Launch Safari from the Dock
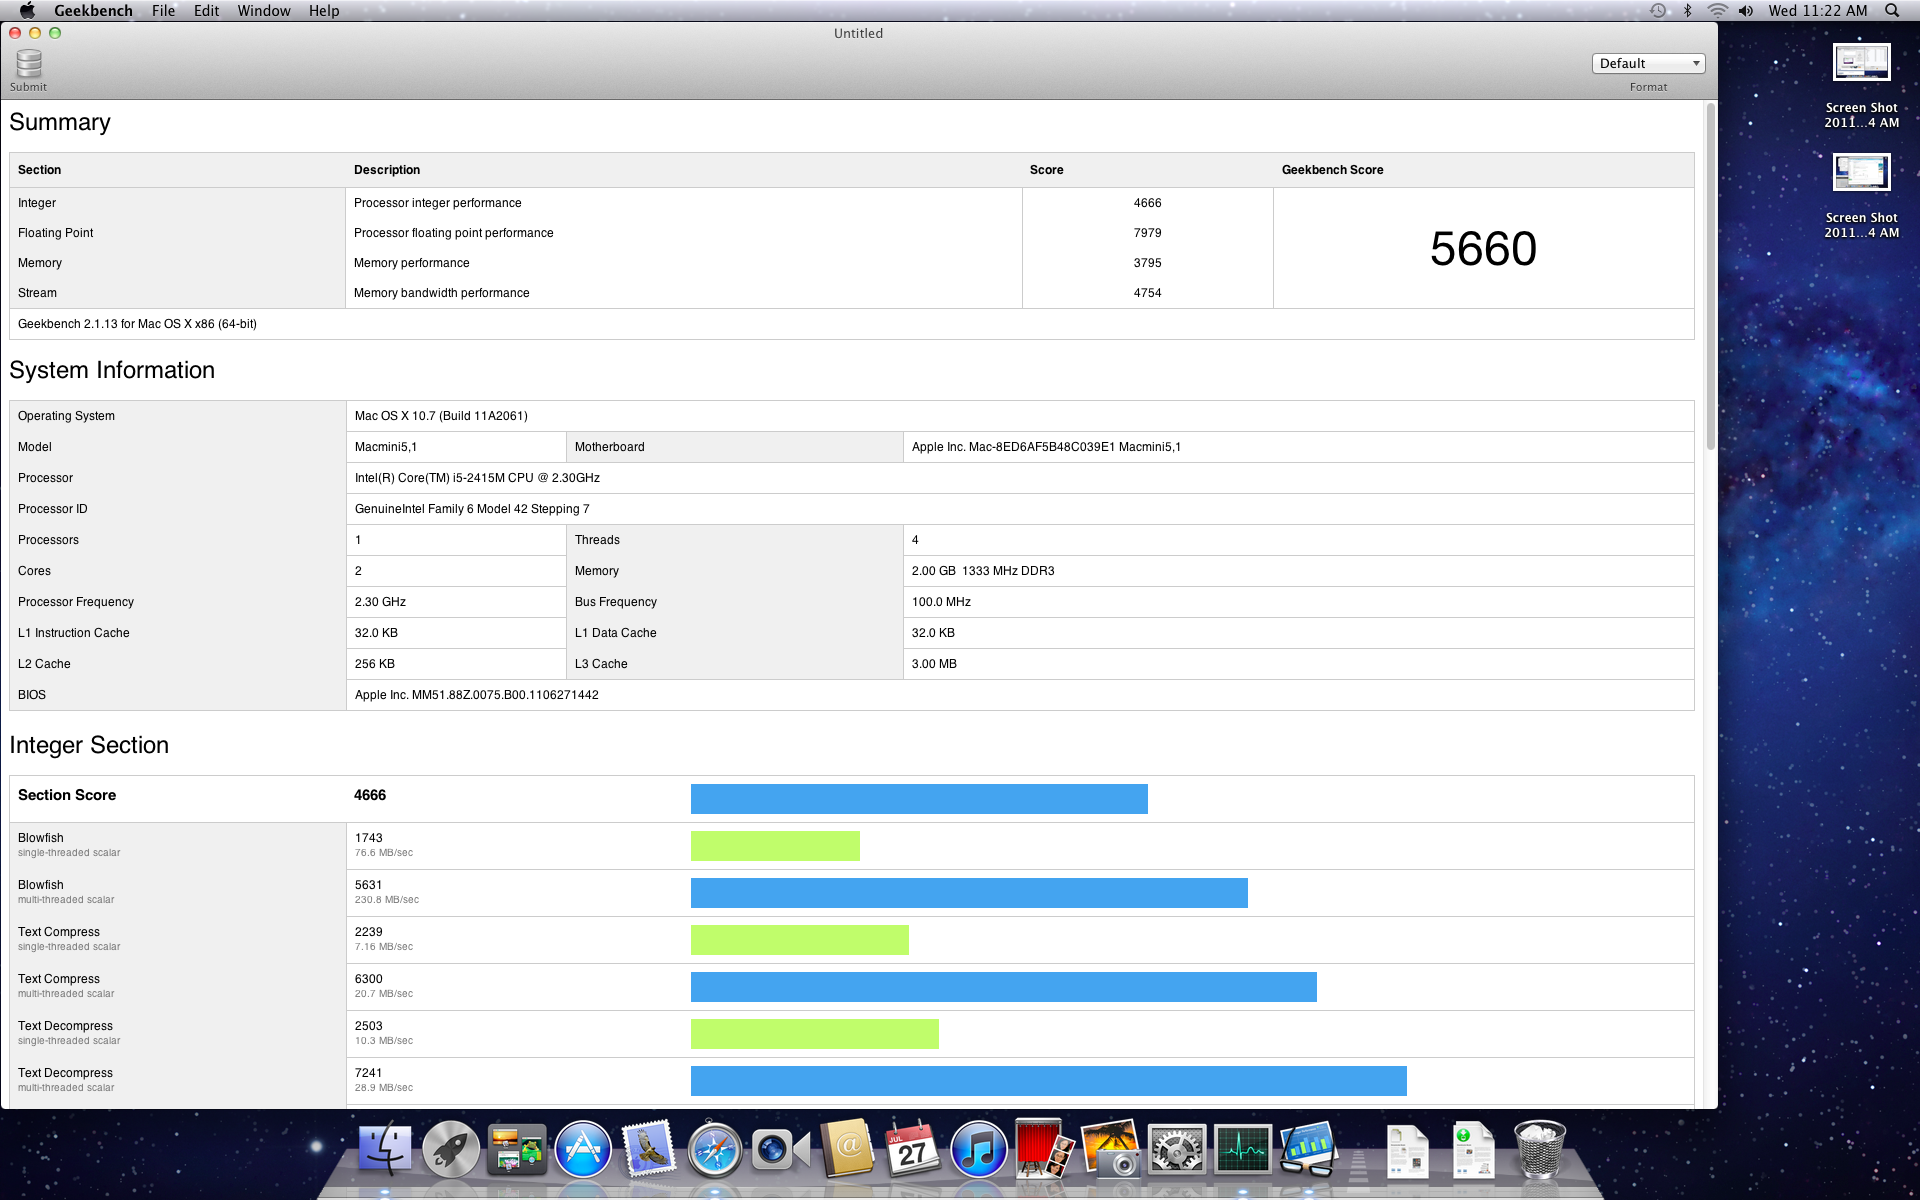This screenshot has height=1200, width=1920. point(714,1150)
